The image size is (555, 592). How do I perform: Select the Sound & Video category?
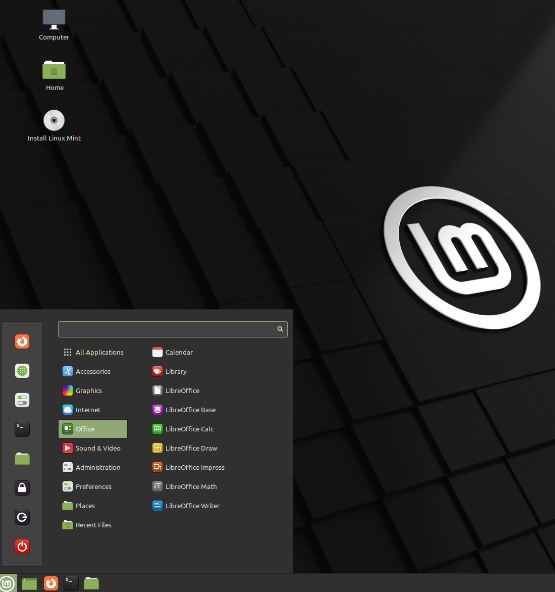click(x=93, y=448)
